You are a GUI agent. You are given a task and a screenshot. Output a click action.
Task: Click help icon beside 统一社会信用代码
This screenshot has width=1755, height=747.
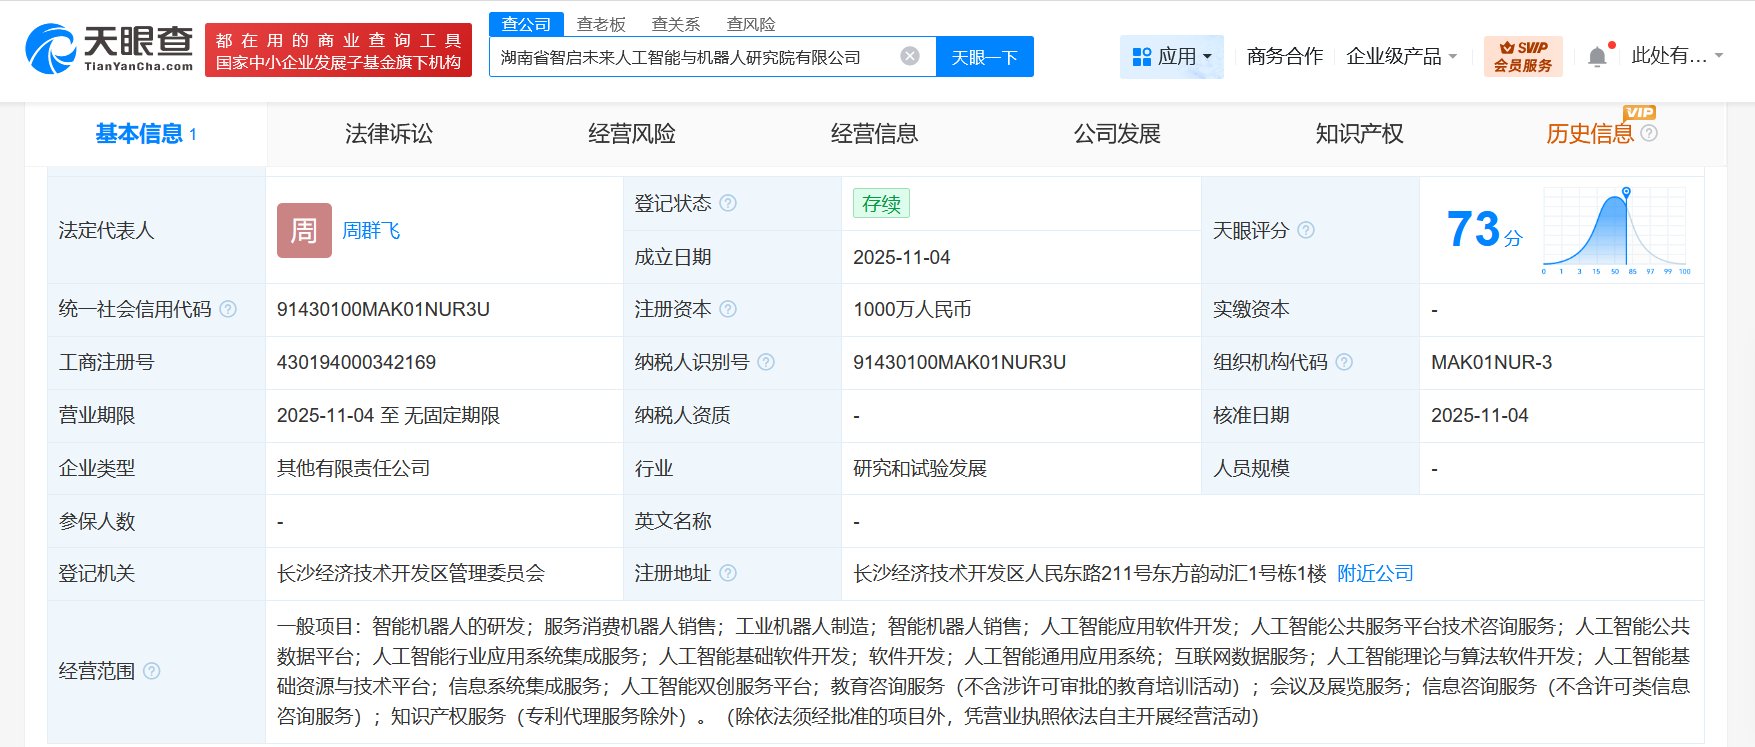point(228,309)
